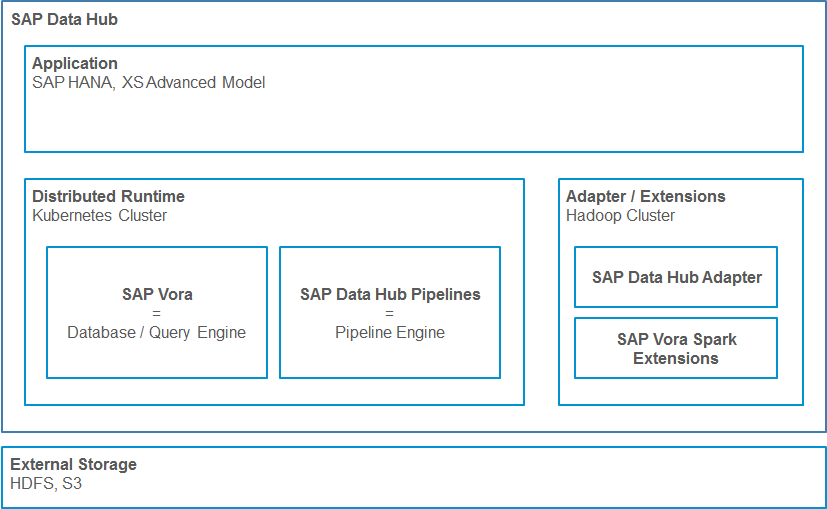The height and width of the screenshot is (509, 827).
Task: Select the 'SAP Vora' box title
Action: pyautogui.click(x=157, y=294)
